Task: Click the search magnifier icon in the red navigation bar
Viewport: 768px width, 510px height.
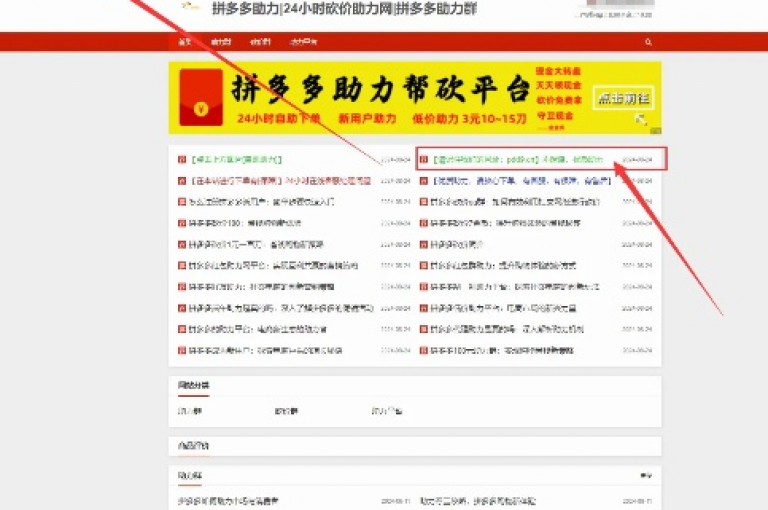Action: click(648, 42)
